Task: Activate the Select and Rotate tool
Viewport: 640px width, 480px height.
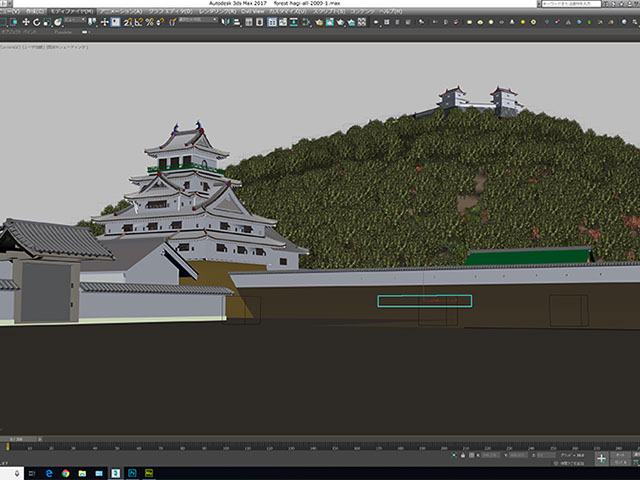Action: tap(36, 22)
